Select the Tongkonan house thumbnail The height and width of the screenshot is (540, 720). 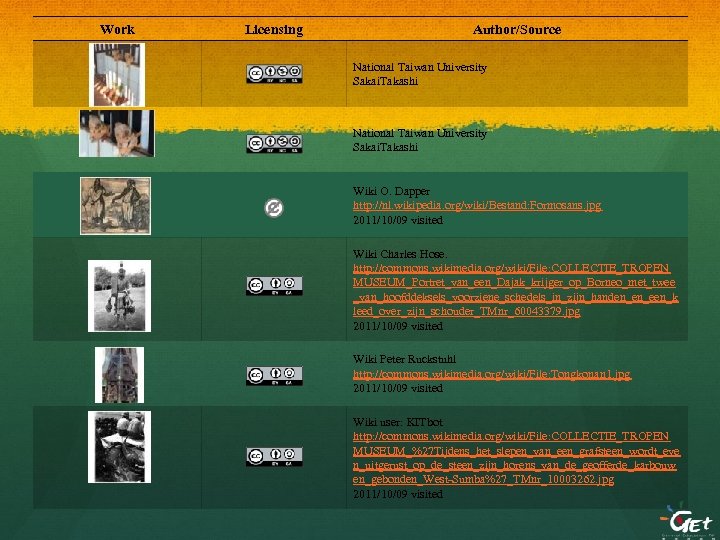tap(119, 375)
